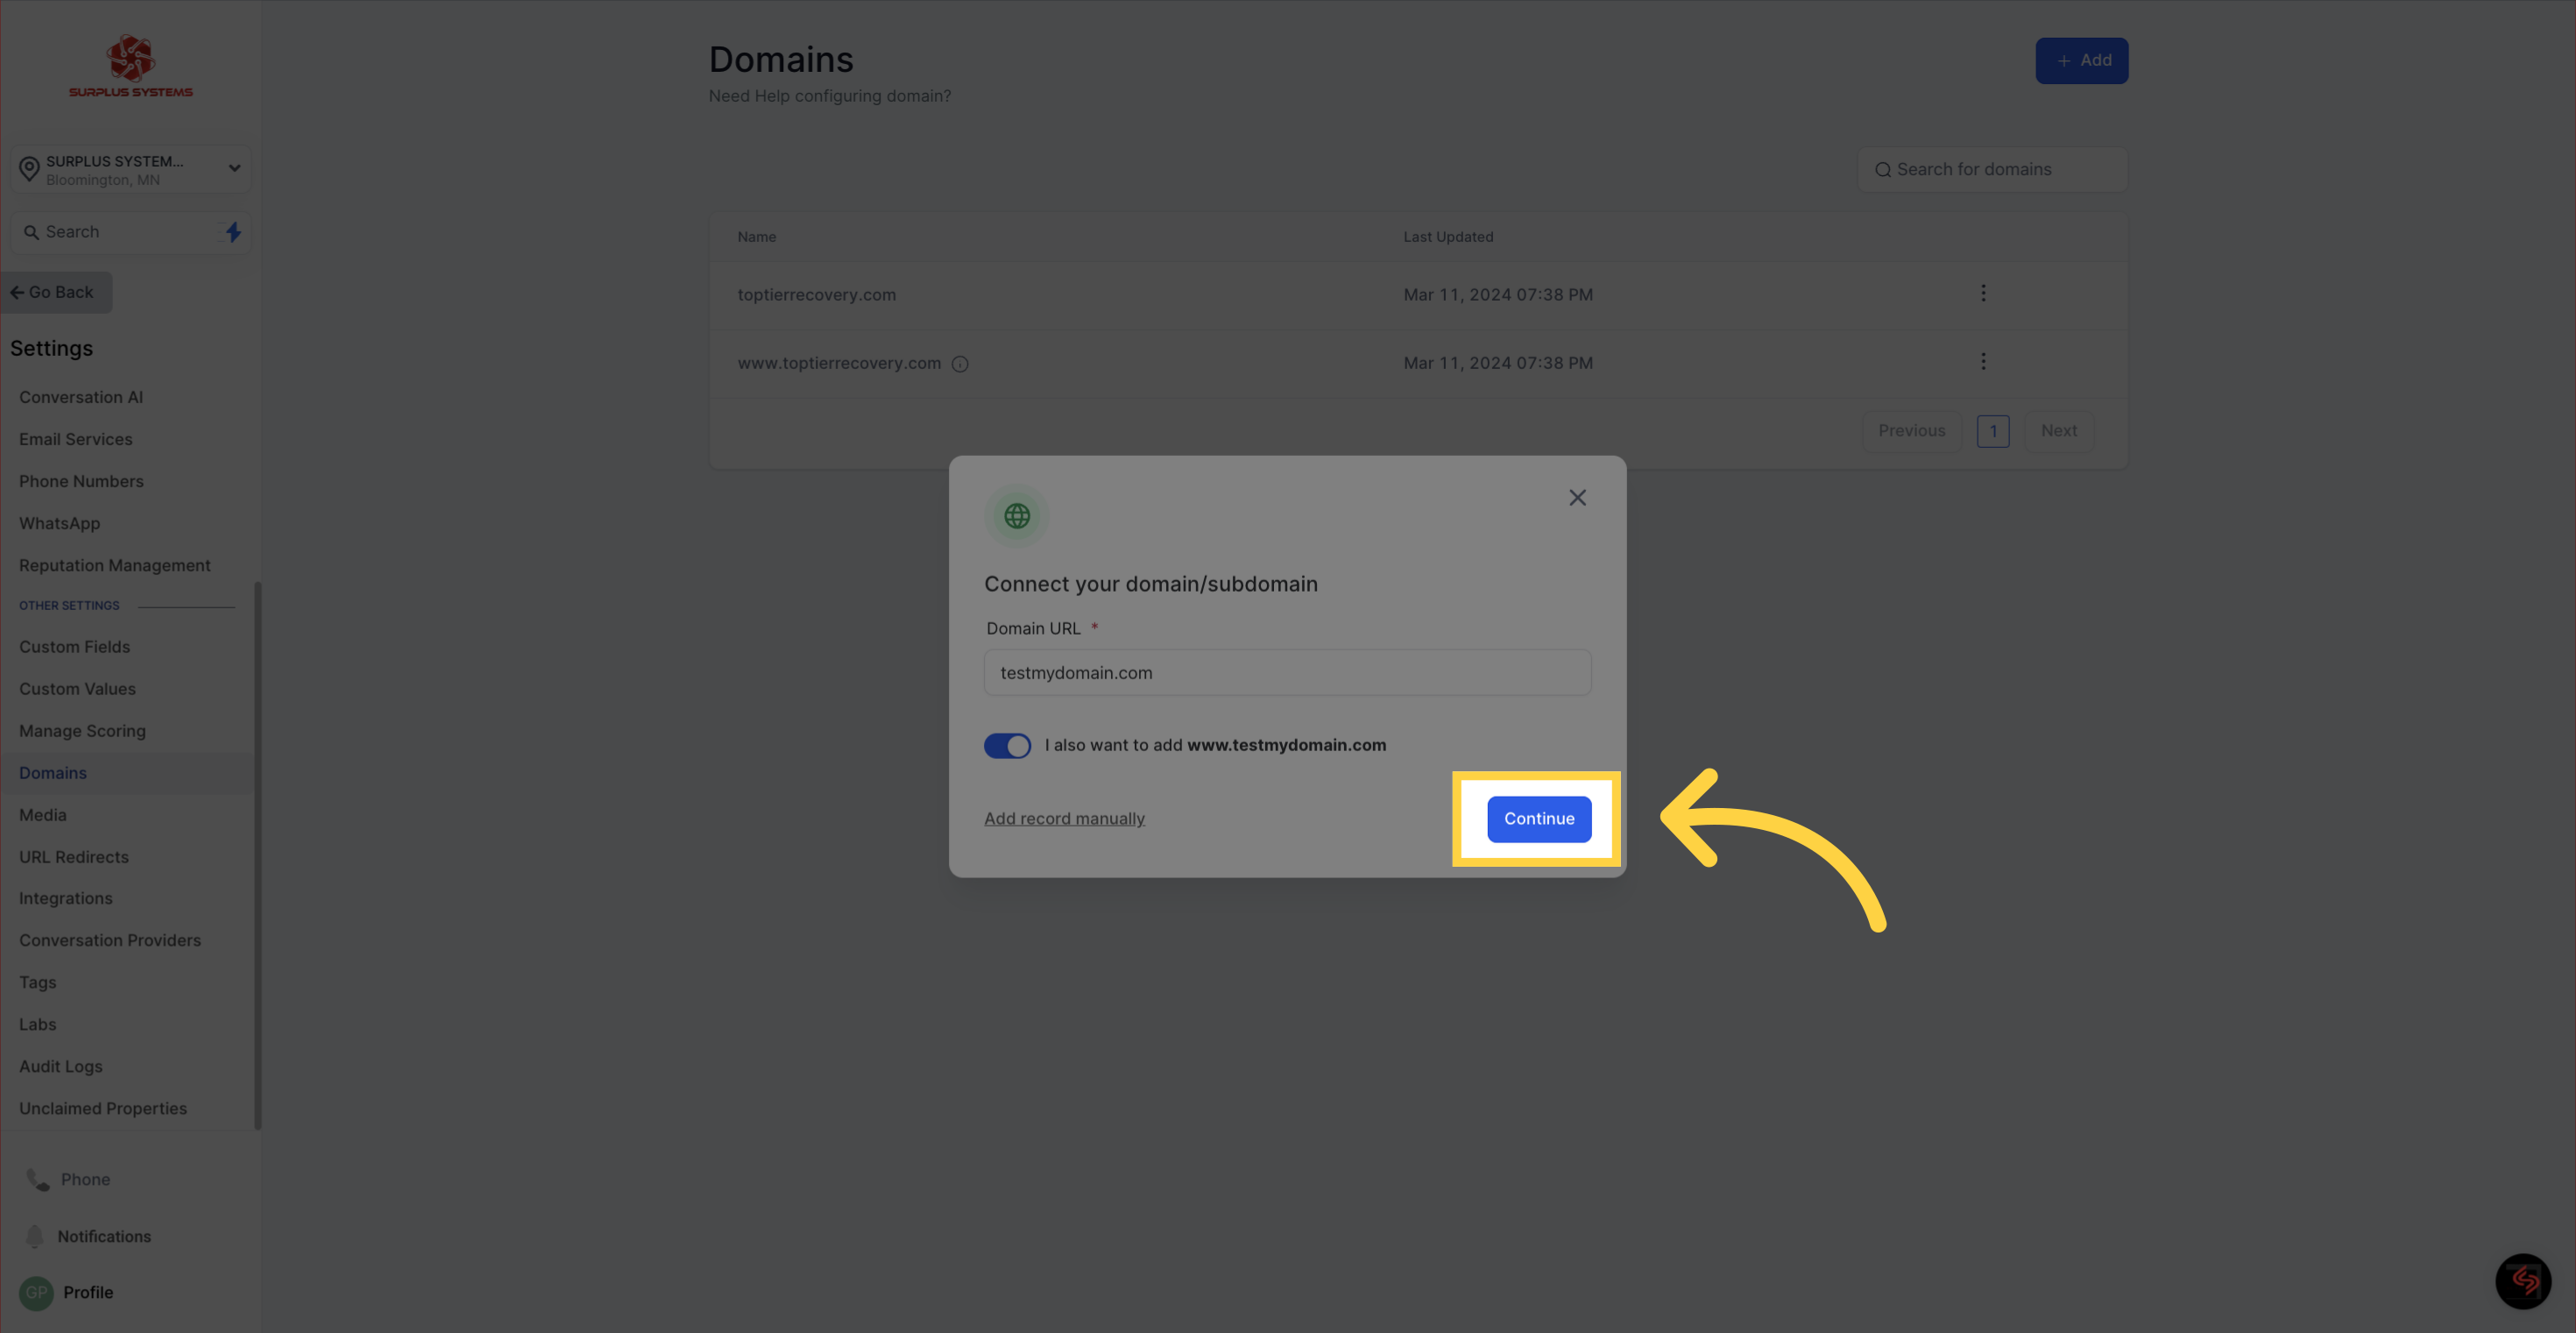Click the sidebar scrollbar
2576x1333 pixels.
pyautogui.click(x=258, y=855)
